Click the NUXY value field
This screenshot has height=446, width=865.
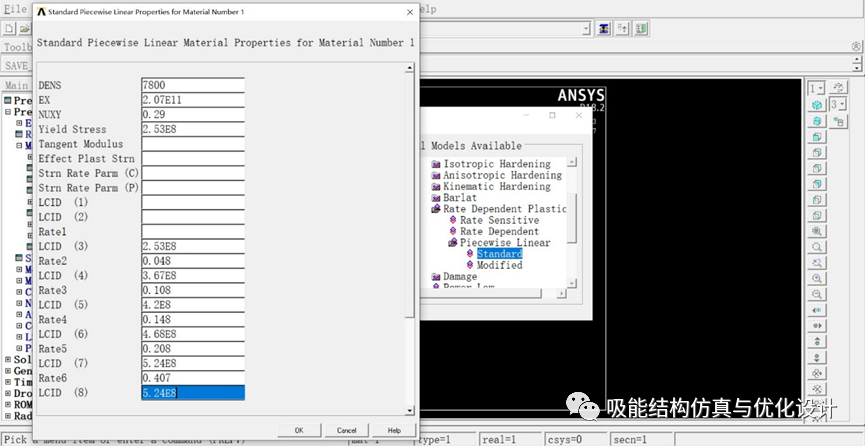coord(193,115)
